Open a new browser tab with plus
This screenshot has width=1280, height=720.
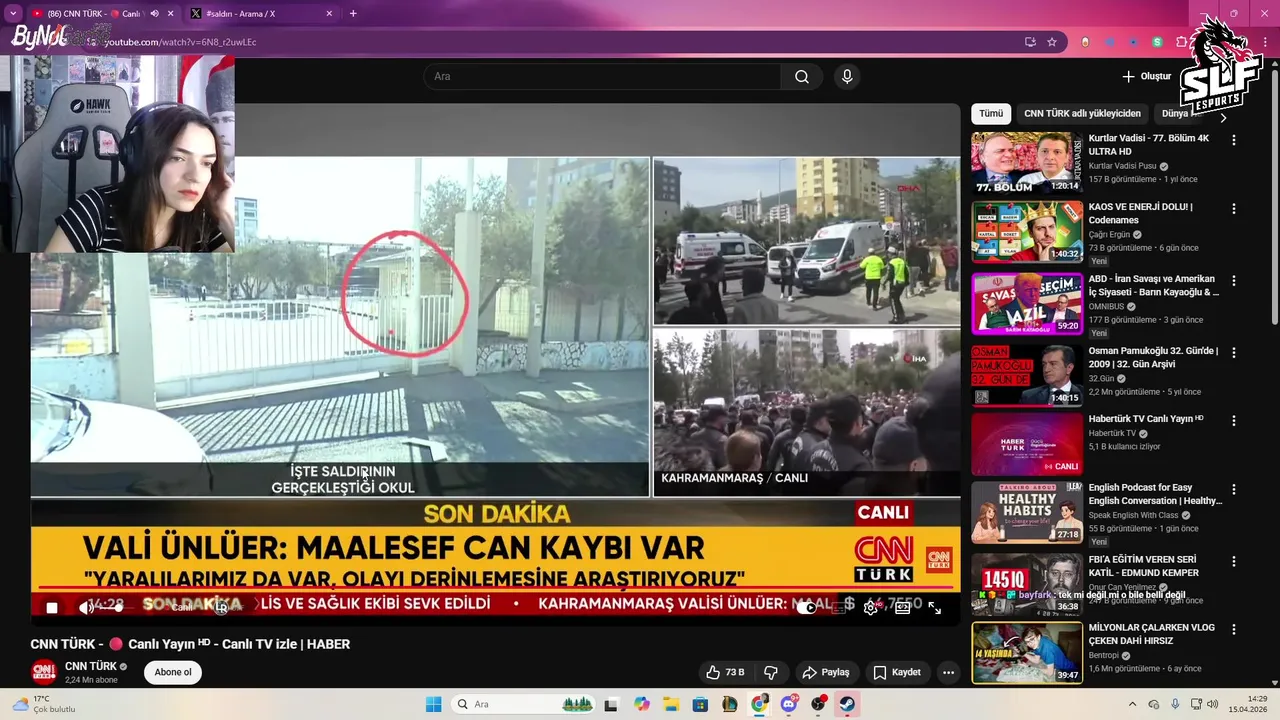coord(353,14)
